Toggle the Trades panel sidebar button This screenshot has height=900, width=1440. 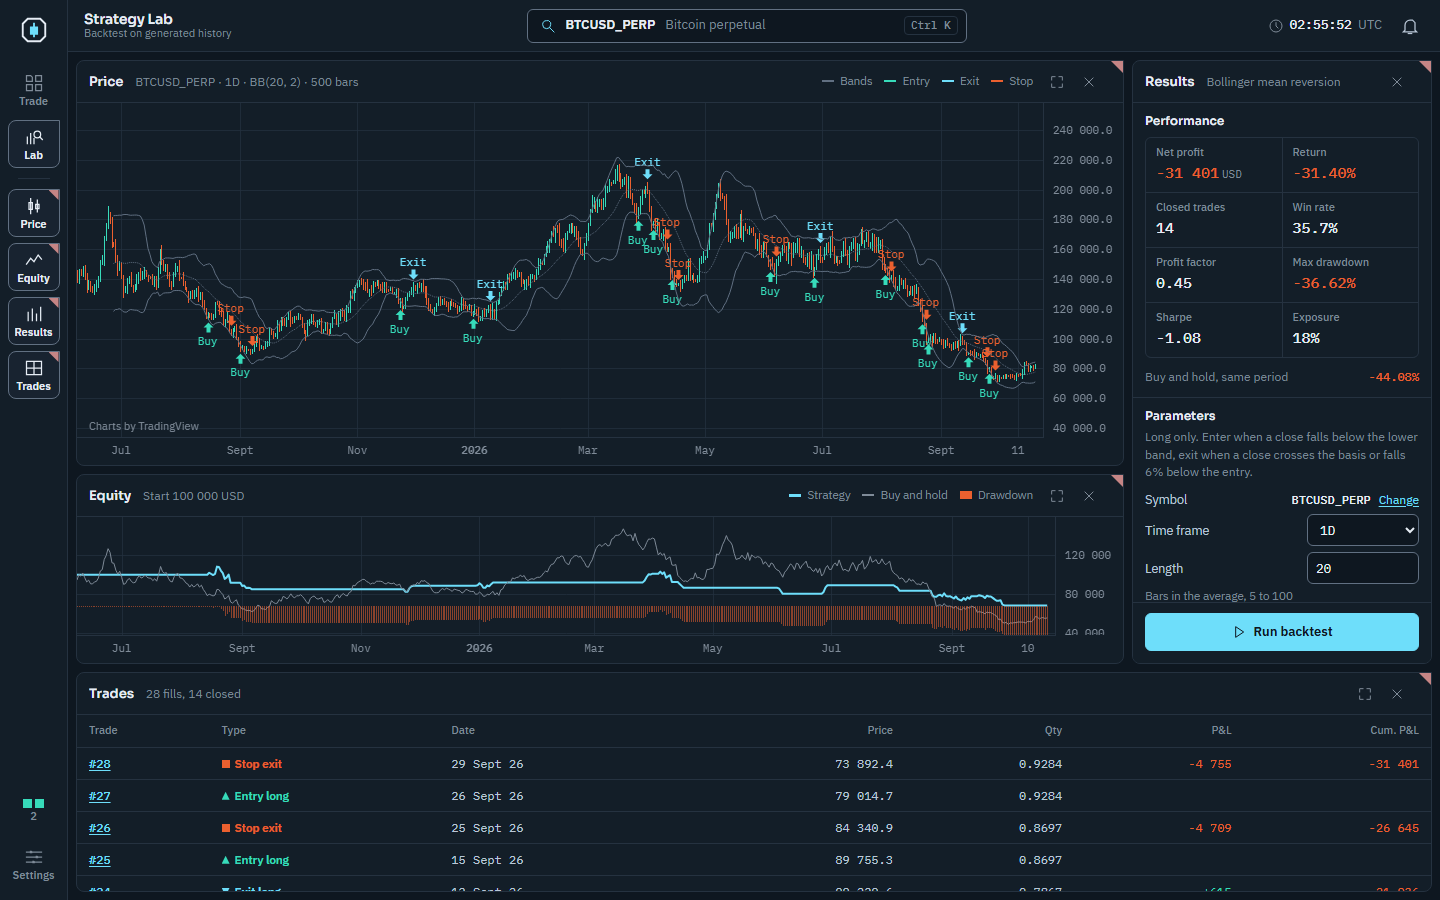34,375
